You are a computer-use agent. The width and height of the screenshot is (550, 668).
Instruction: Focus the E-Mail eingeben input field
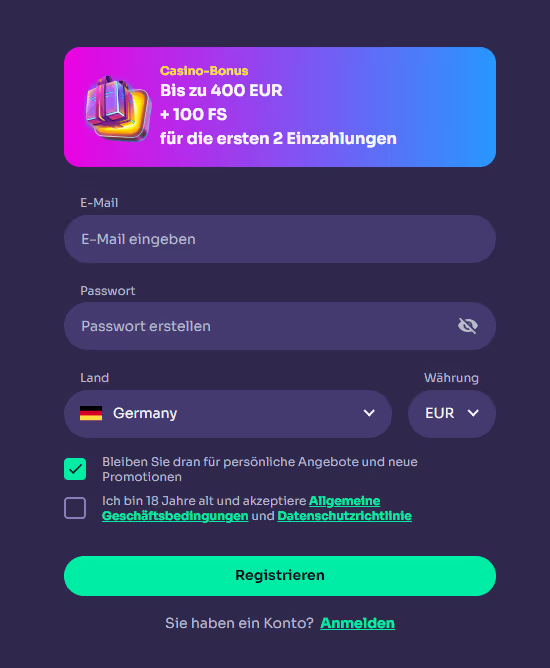pos(280,239)
